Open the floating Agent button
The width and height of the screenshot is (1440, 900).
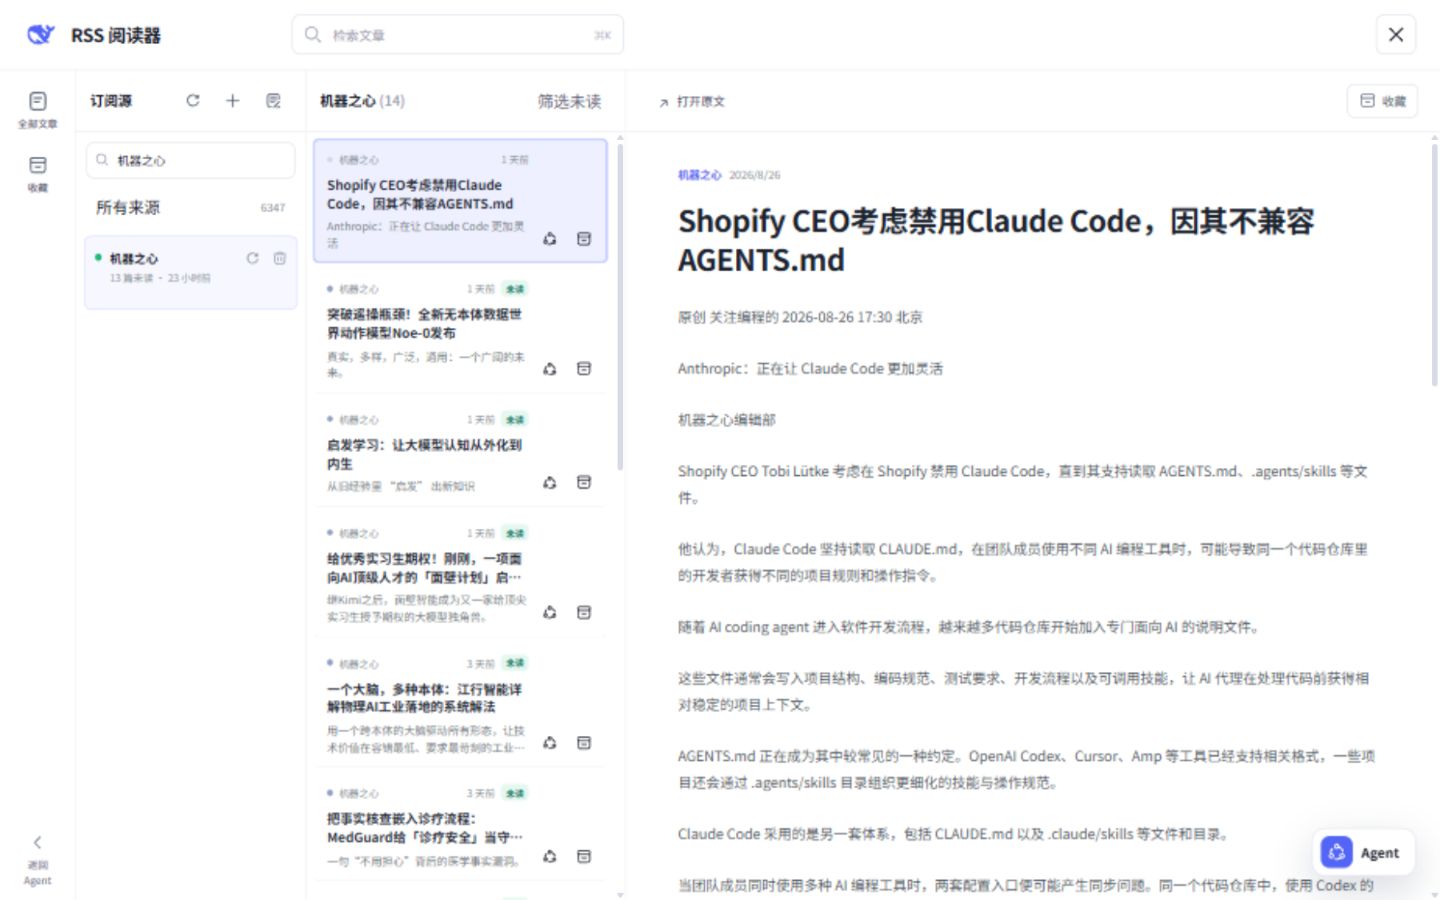tap(1364, 853)
